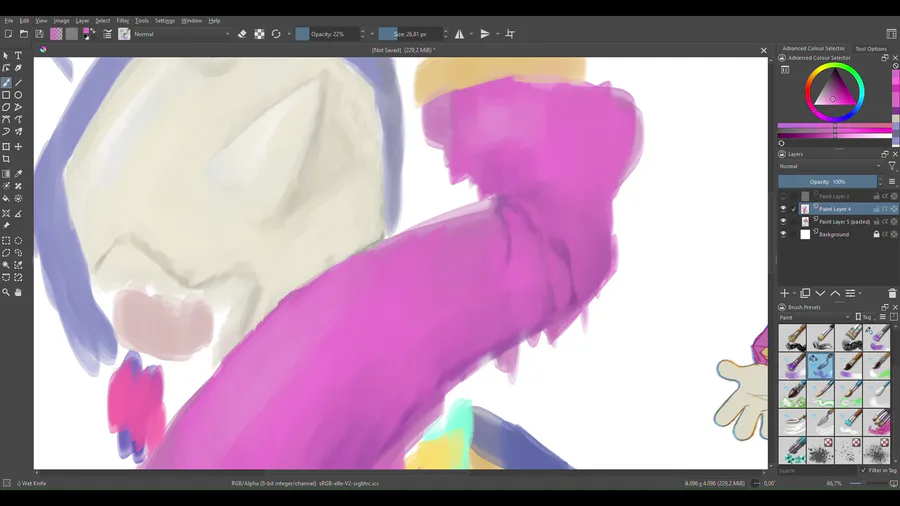This screenshot has width=900, height=506.
Task: Expand the opacity slider options arrow
Action: coord(372,34)
